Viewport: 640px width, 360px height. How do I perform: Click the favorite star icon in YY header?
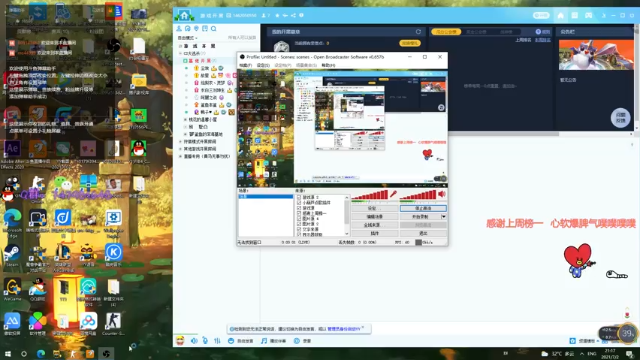coord(277,15)
